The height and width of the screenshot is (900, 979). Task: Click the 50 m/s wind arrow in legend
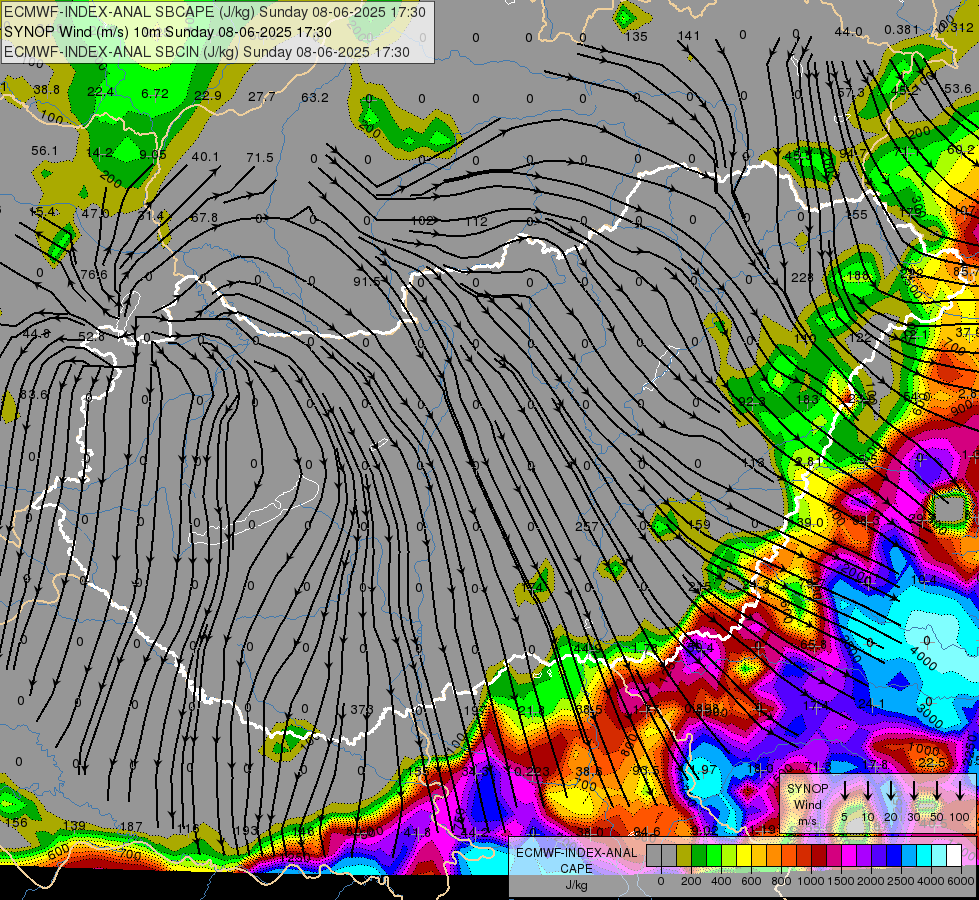click(937, 792)
